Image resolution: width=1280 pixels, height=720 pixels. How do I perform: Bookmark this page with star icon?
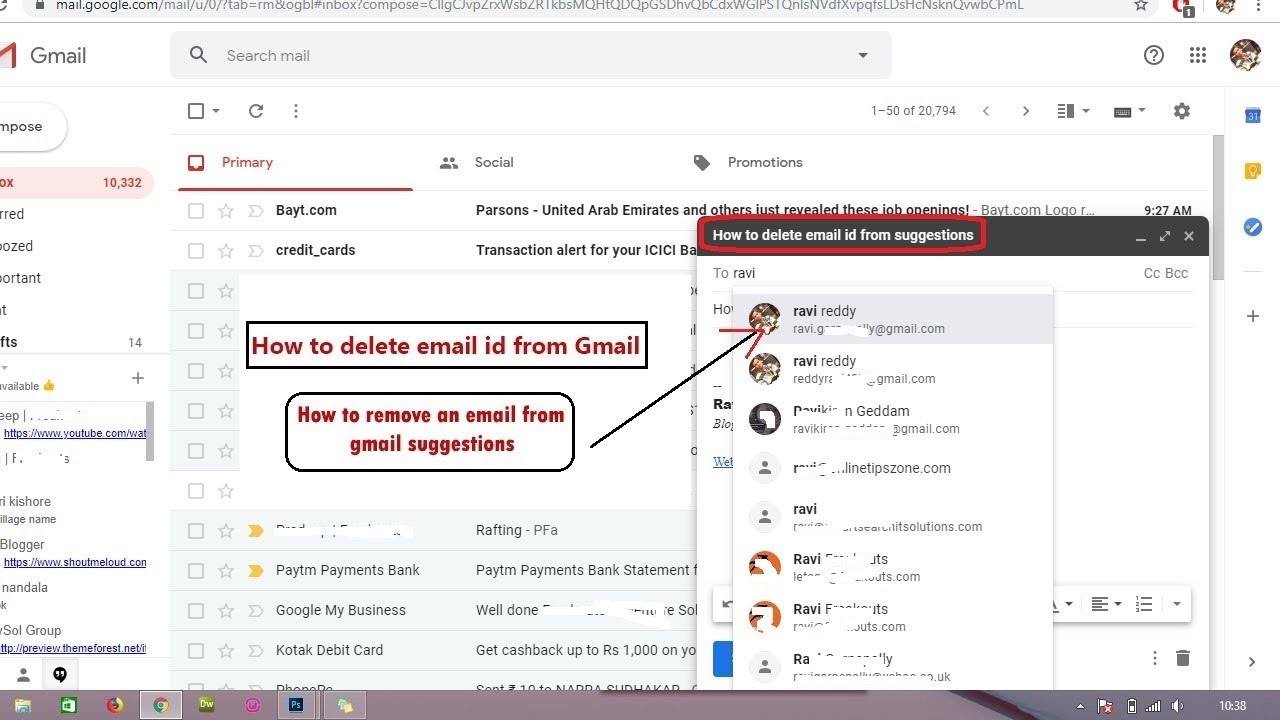(1141, 5)
